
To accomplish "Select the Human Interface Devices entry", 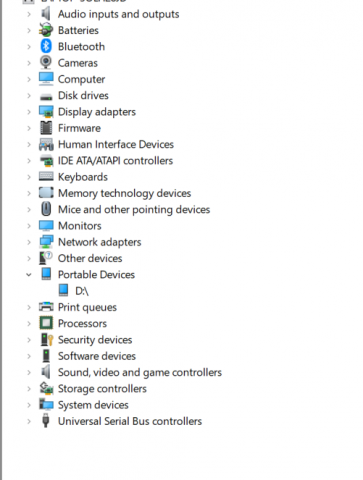I will coord(116,144).
